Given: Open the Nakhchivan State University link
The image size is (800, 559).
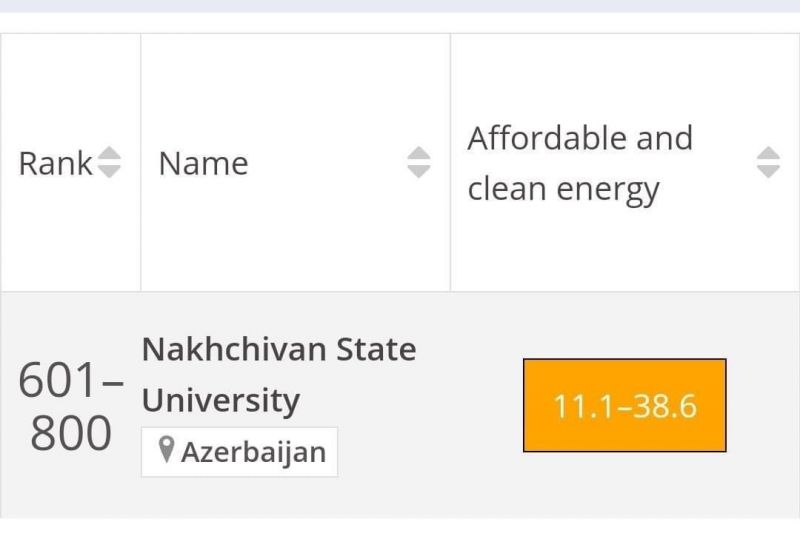Looking at the screenshot, I should tap(279, 374).
